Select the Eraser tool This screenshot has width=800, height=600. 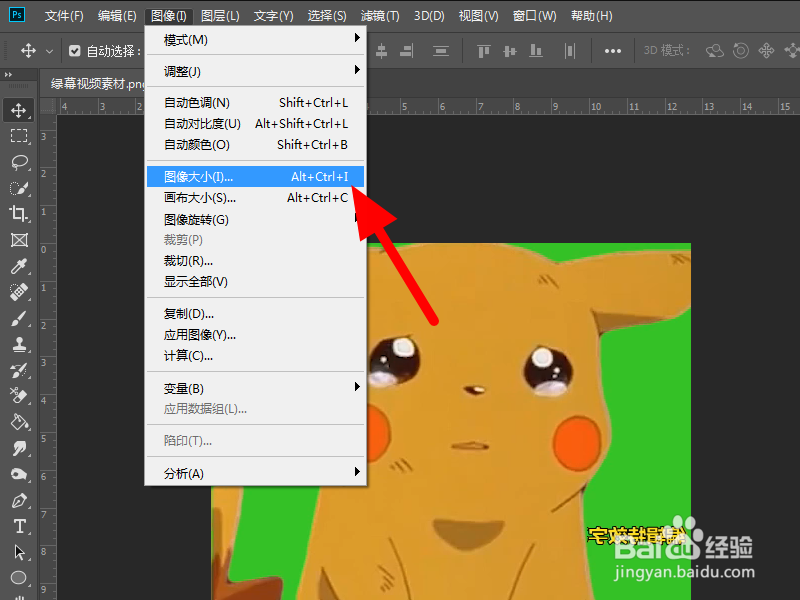point(19,396)
